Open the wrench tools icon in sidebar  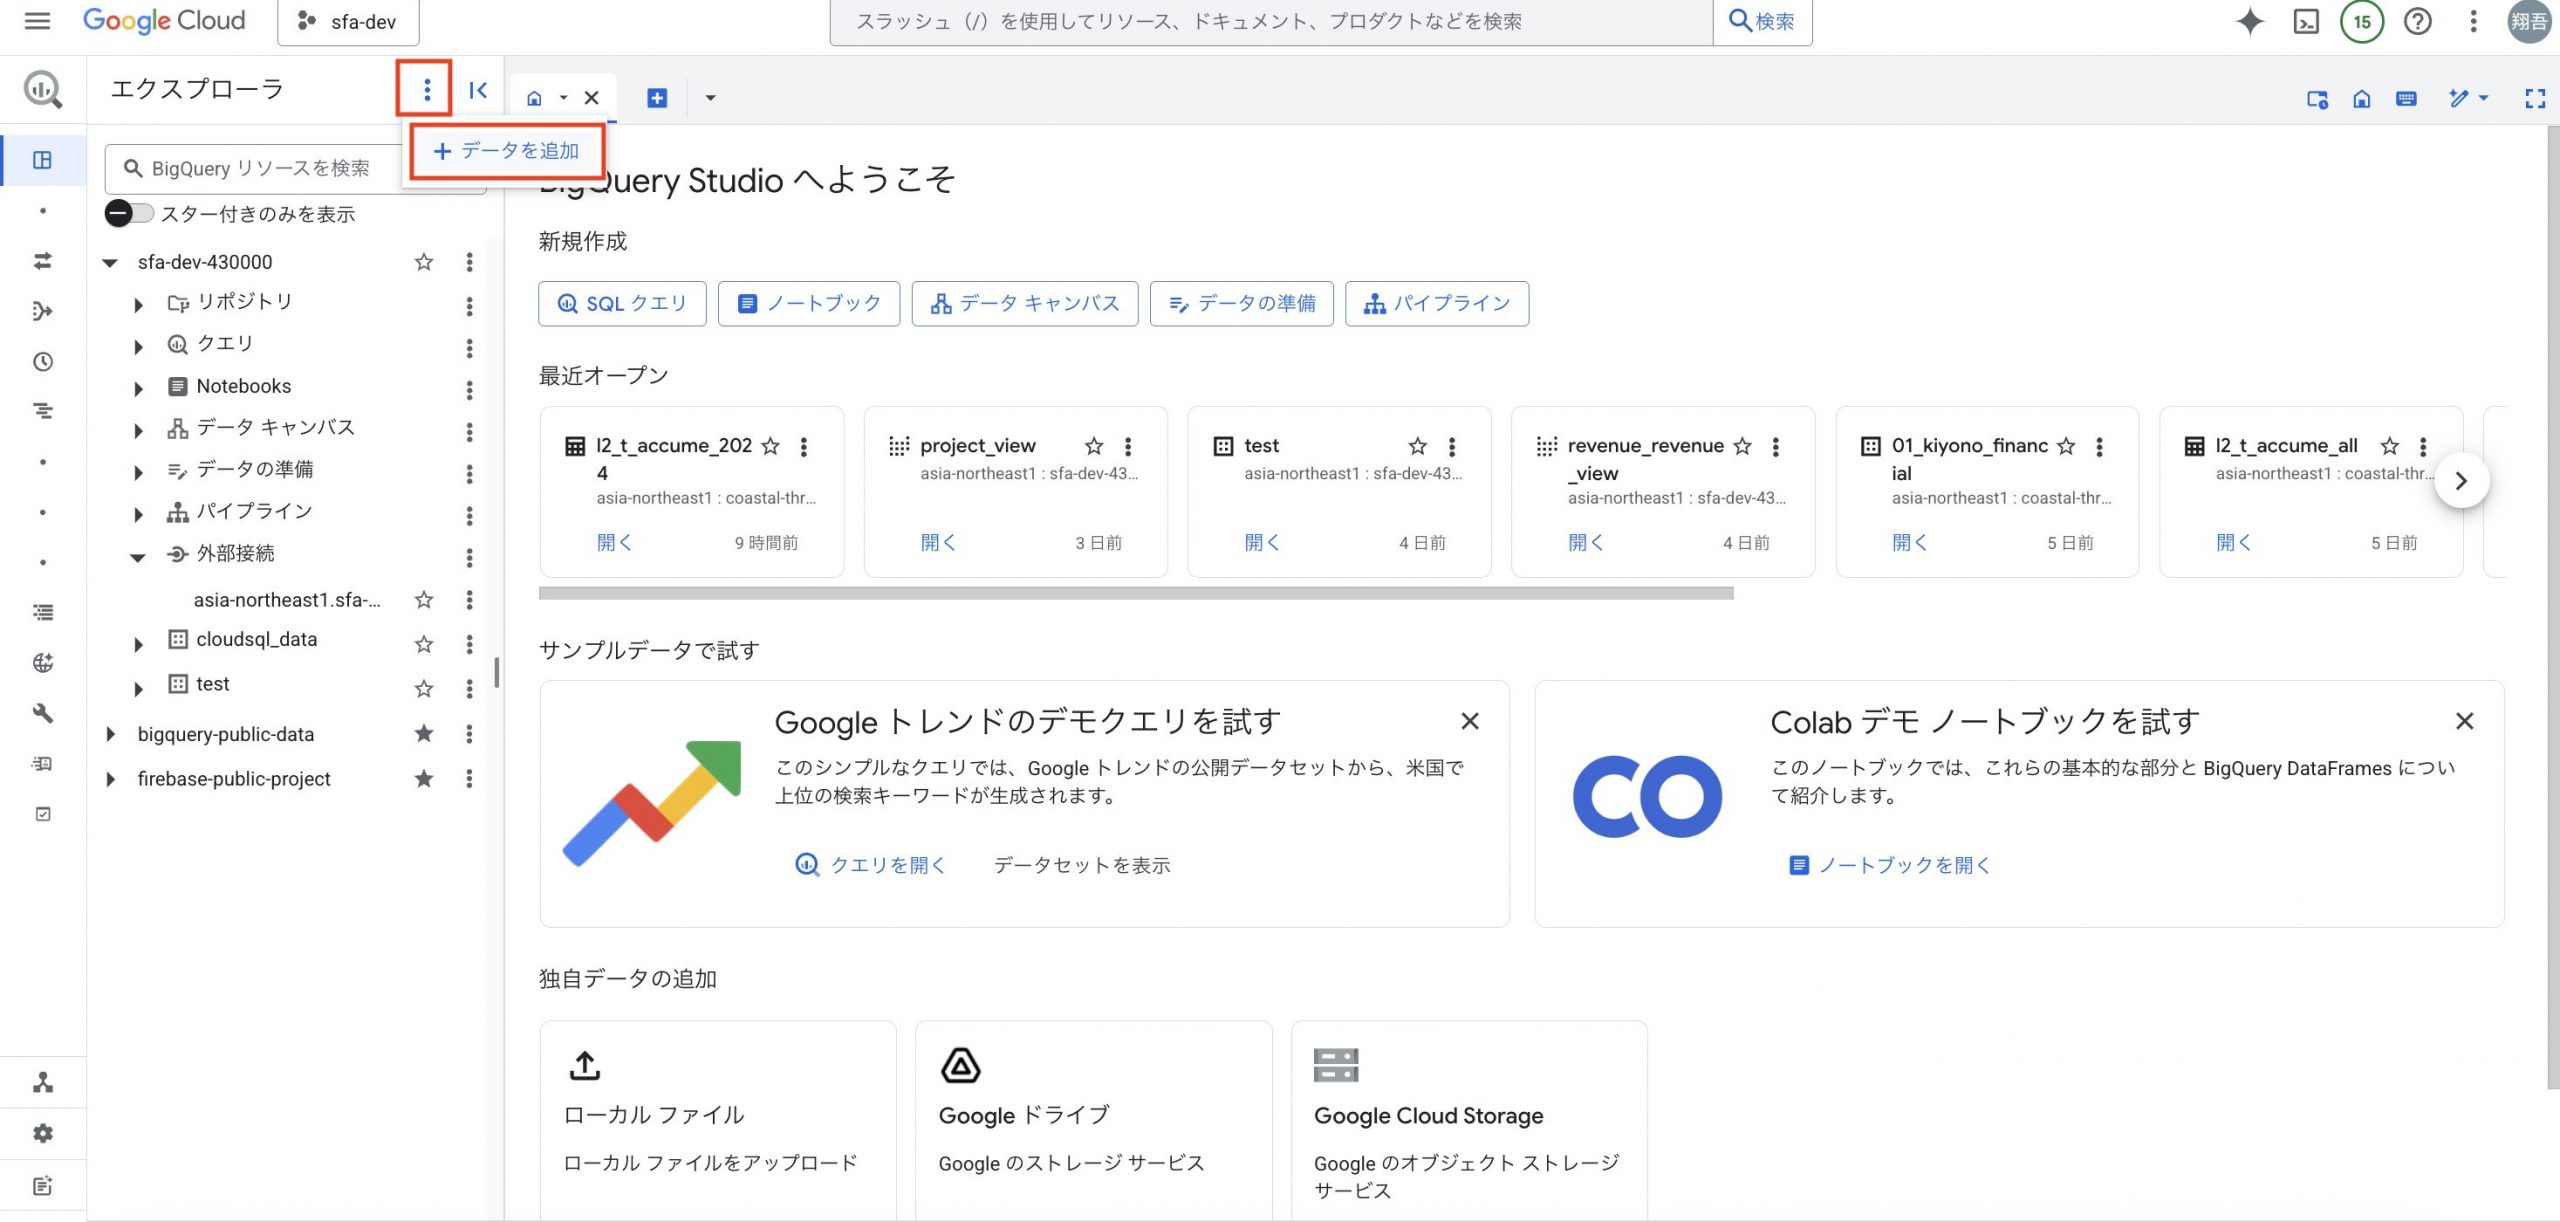click(x=43, y=713)
